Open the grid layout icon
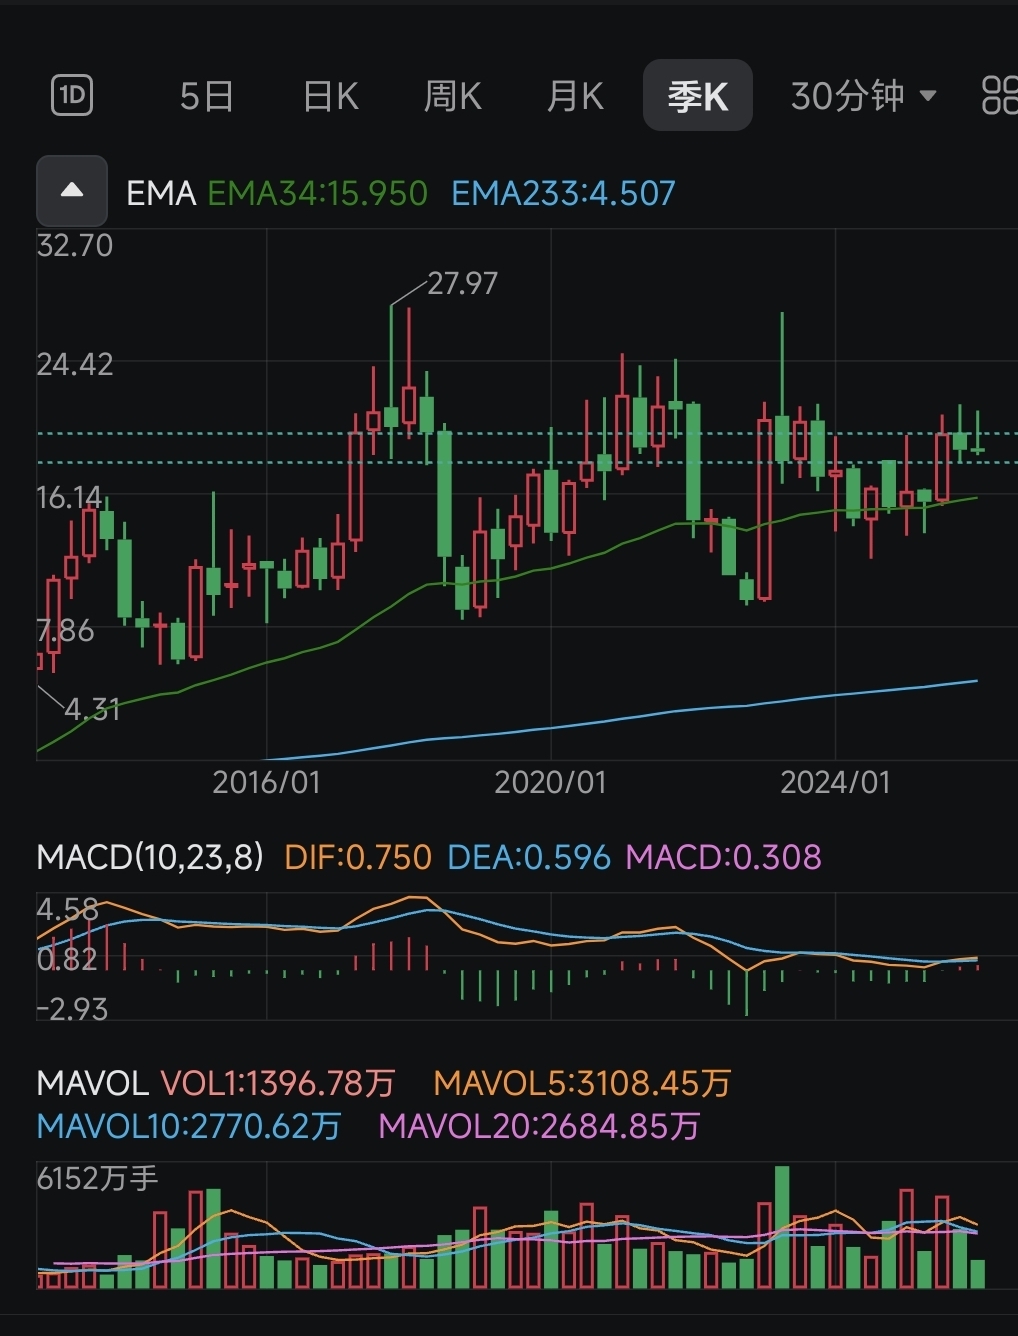The height and width of the screenshot is (1336, 1018). click(x=999, y=96)
